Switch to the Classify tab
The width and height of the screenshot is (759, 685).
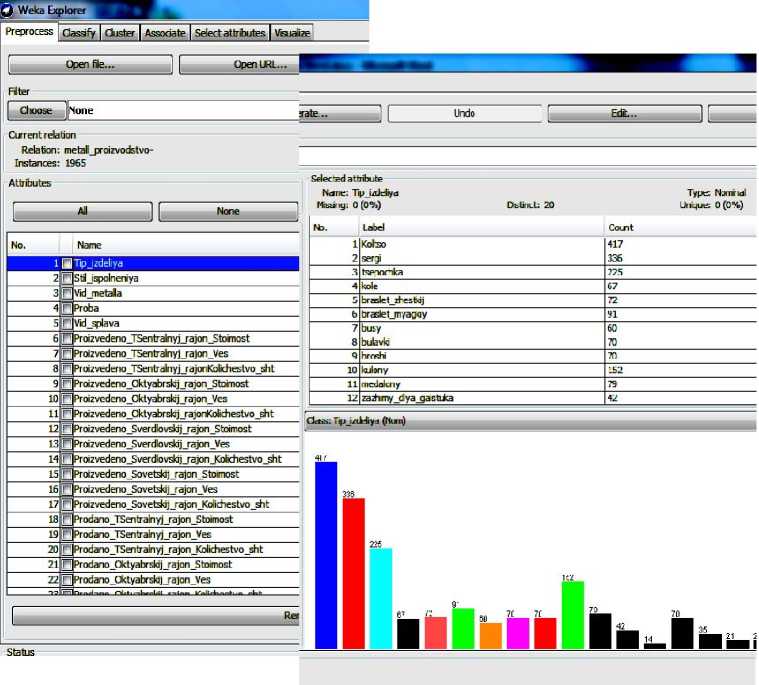coord(79,33)
